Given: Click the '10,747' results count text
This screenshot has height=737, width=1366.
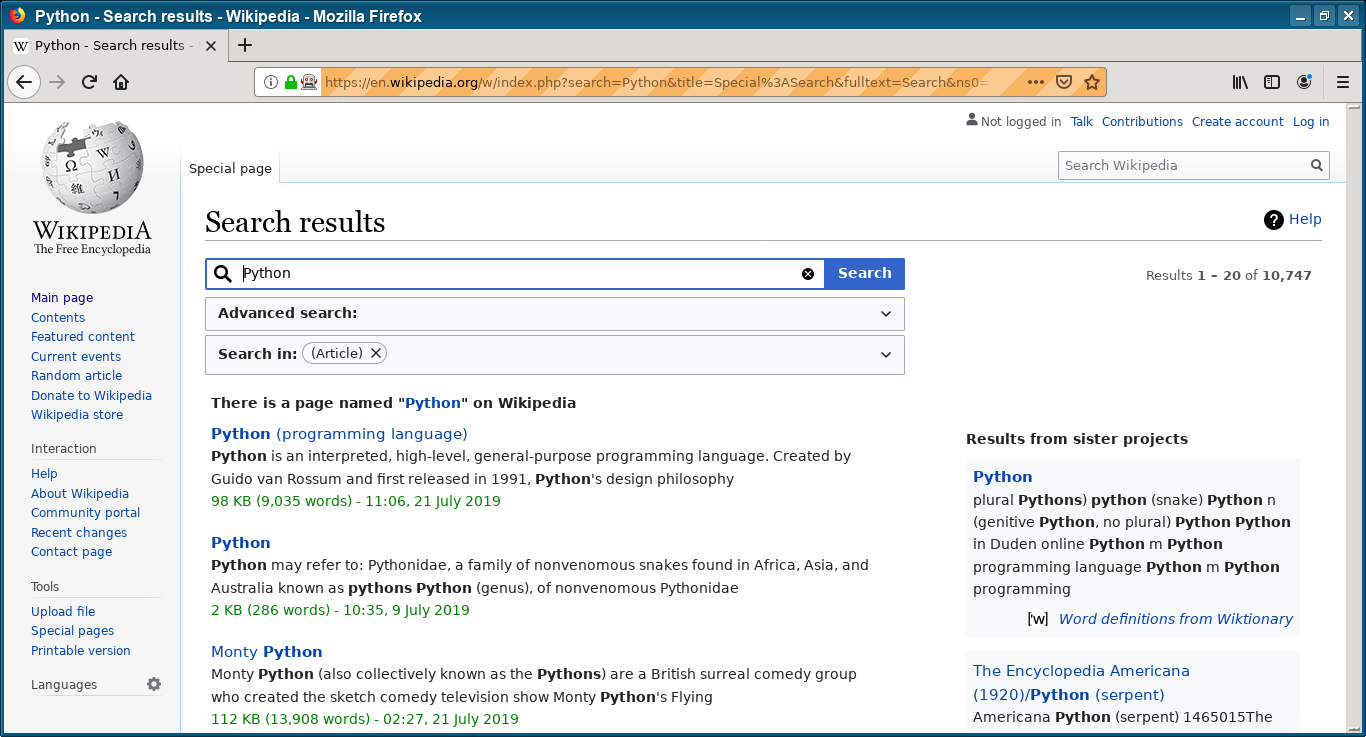Looking at the screenshot, I should pyautogui.click(x=1286, y=276).
